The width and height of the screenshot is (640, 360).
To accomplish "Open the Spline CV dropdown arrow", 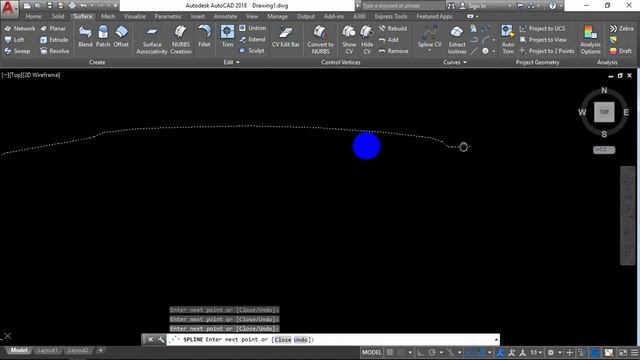I will (x=429, y=51).
